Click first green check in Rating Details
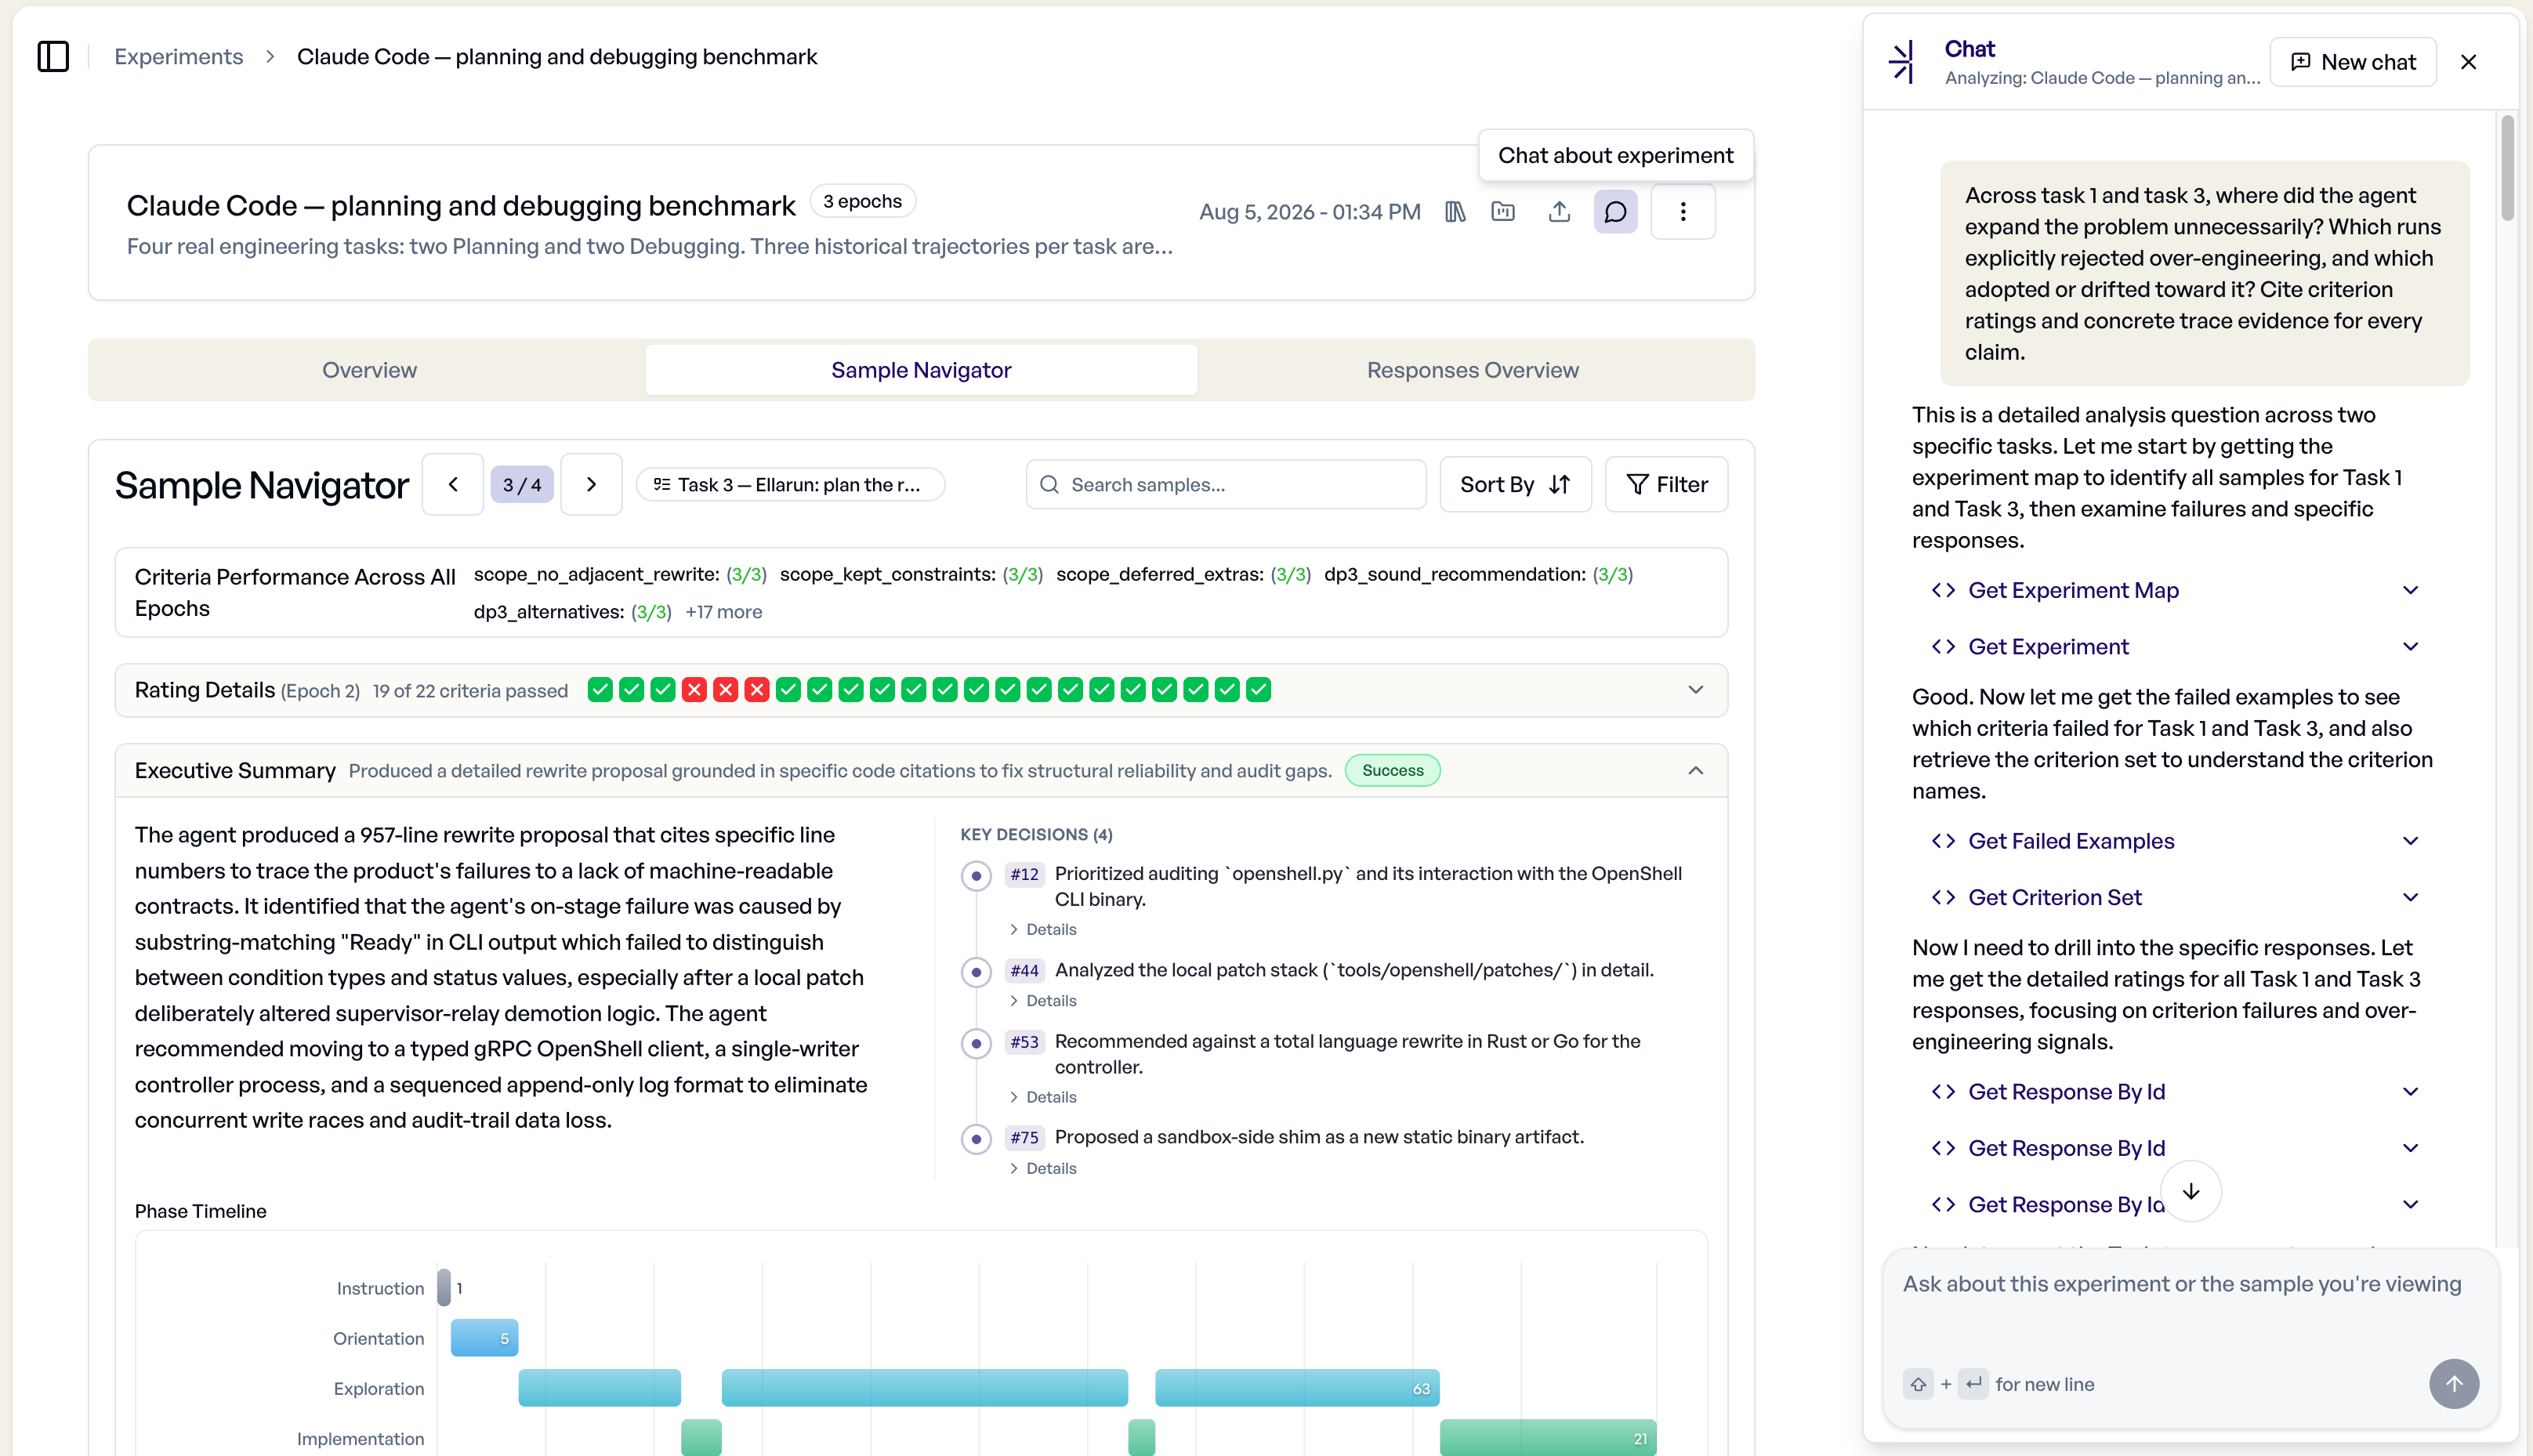Image resolution: width=2533 pixels, height=1456 pixels. pos(600,690)
